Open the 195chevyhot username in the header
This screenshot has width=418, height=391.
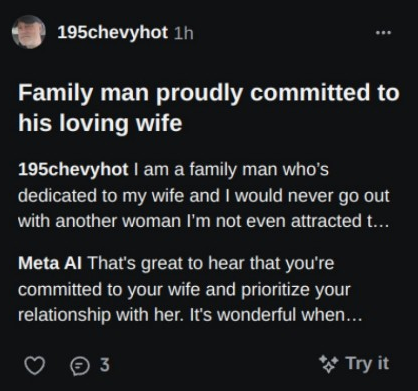pyautogui.click(x=113, y=33)
